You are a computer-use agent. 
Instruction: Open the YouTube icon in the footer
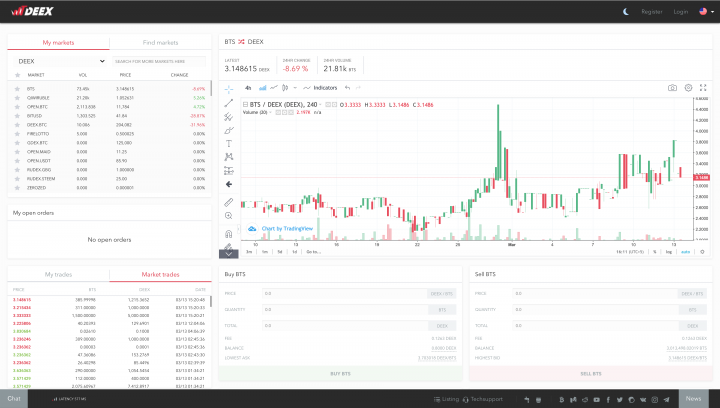(x=596, y=400)
